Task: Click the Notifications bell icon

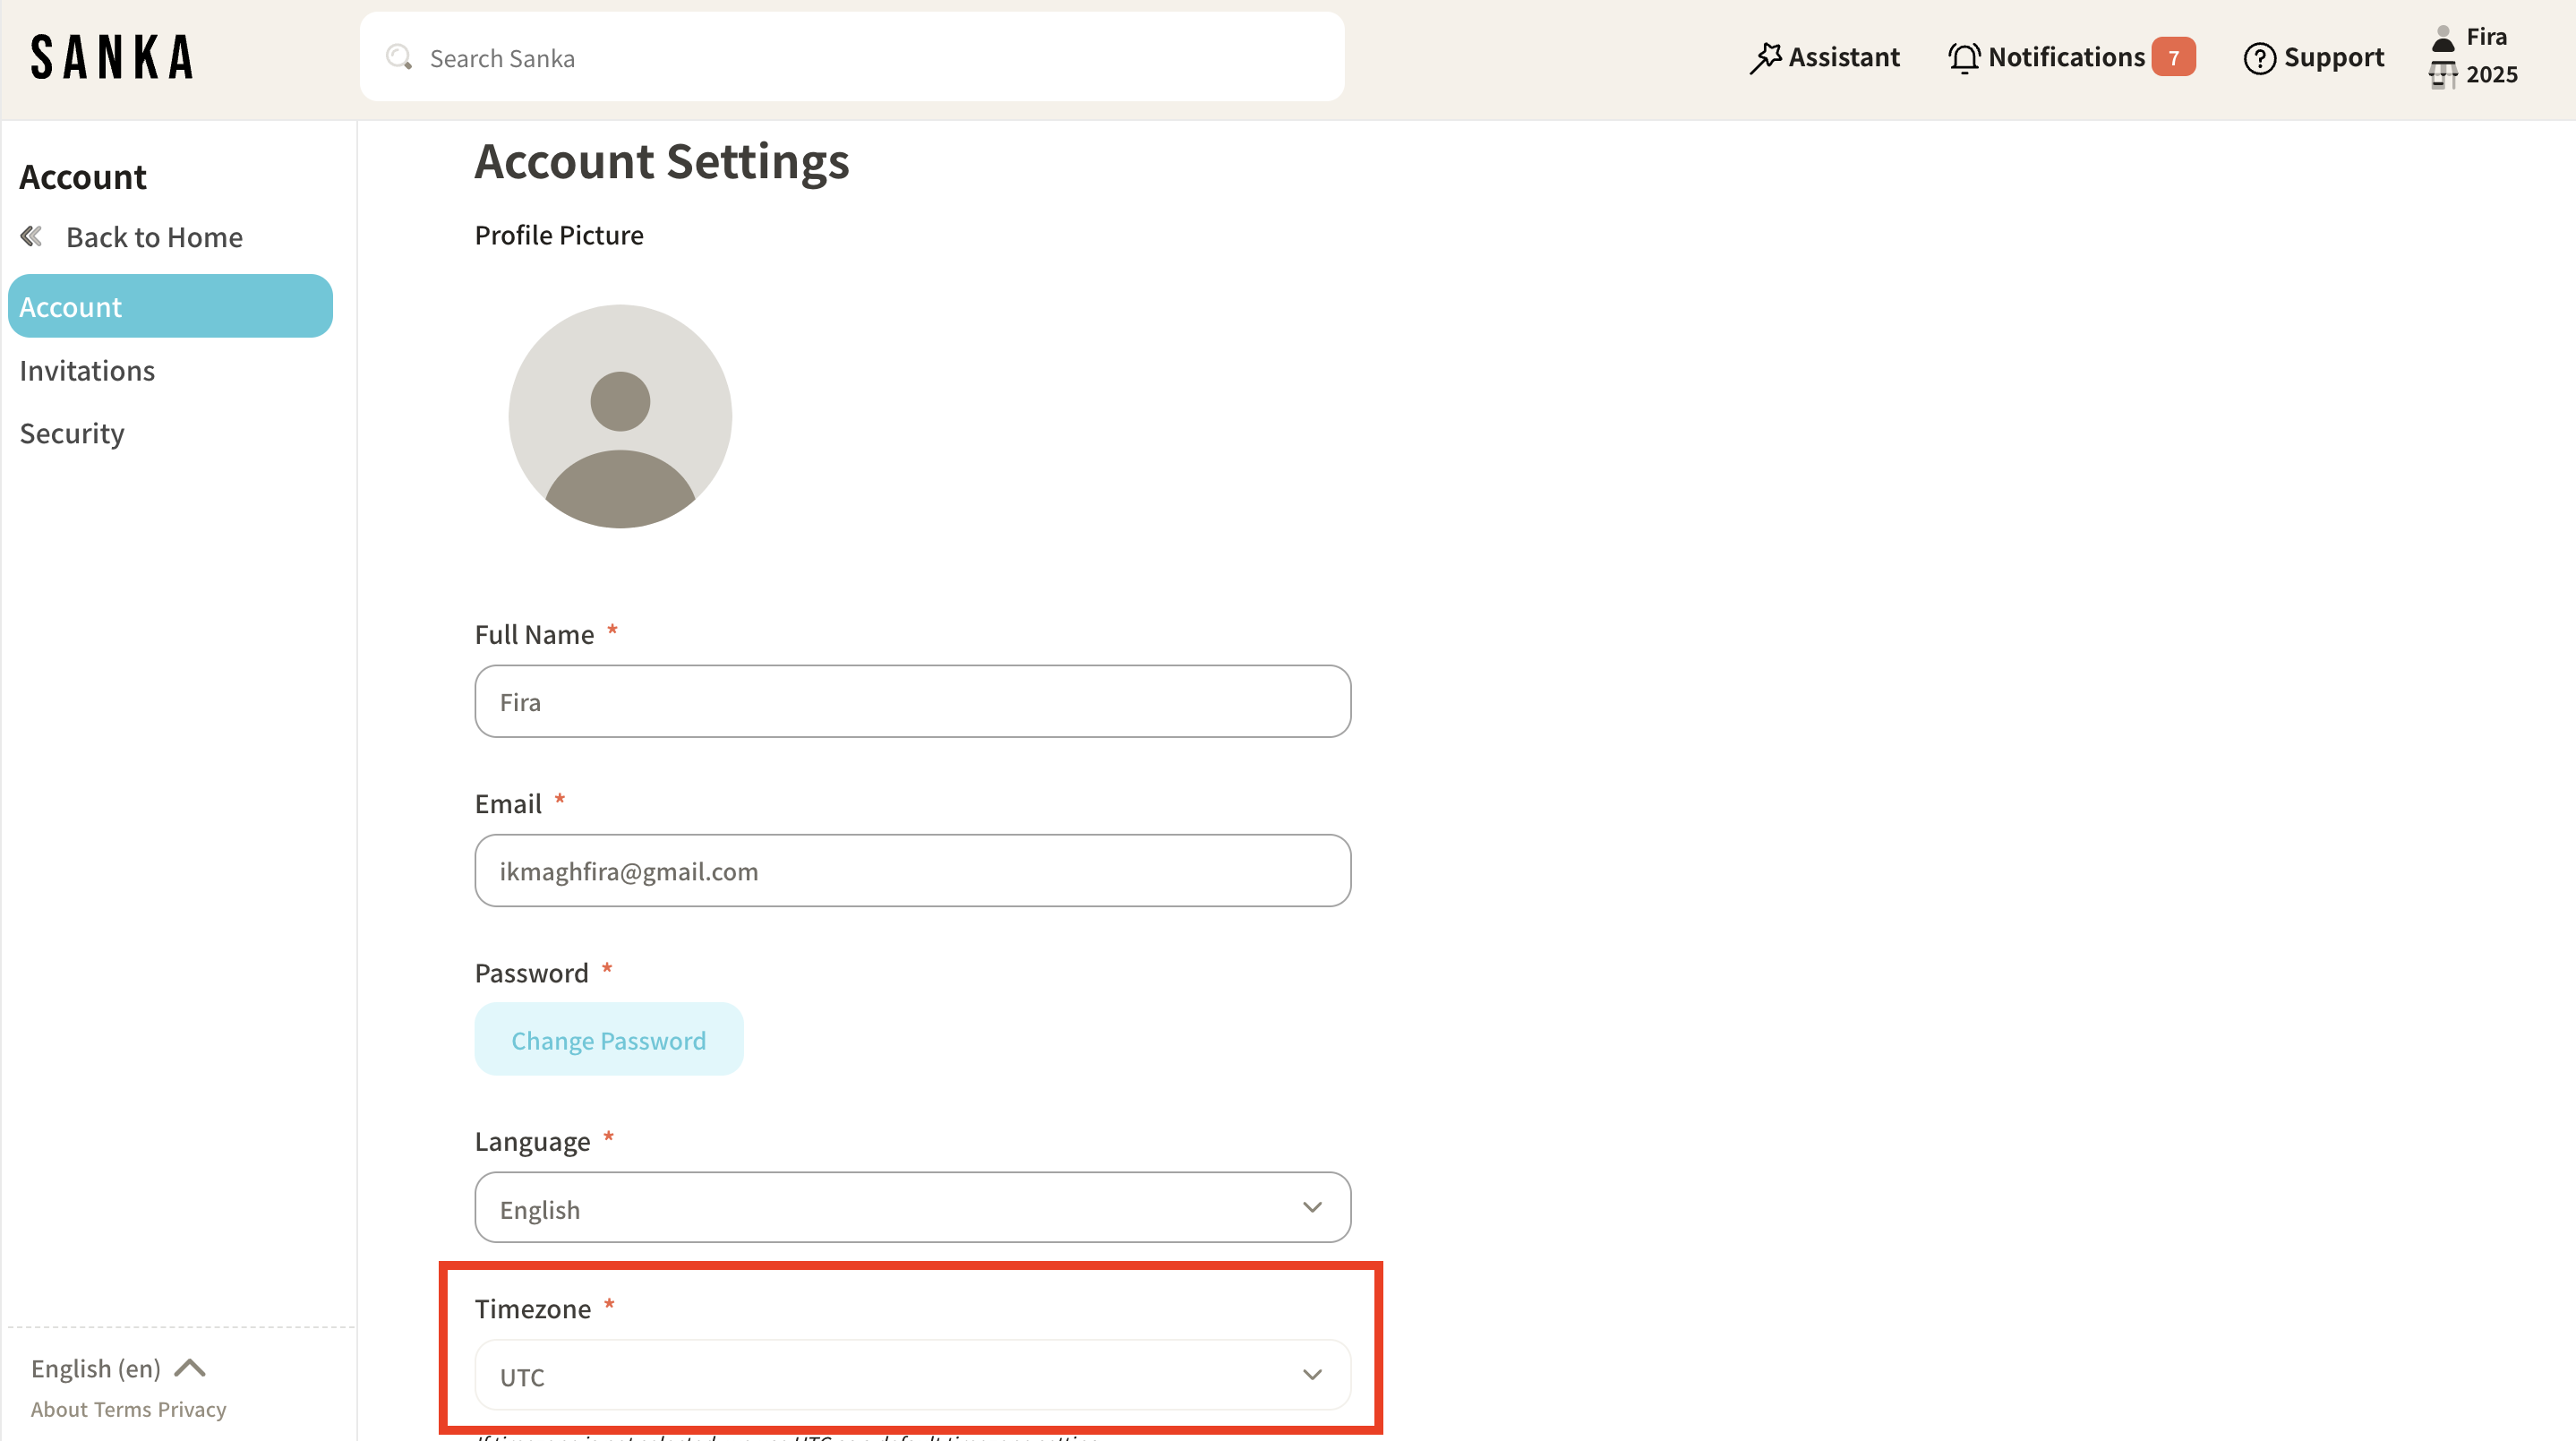Action: coord(1964,58)
